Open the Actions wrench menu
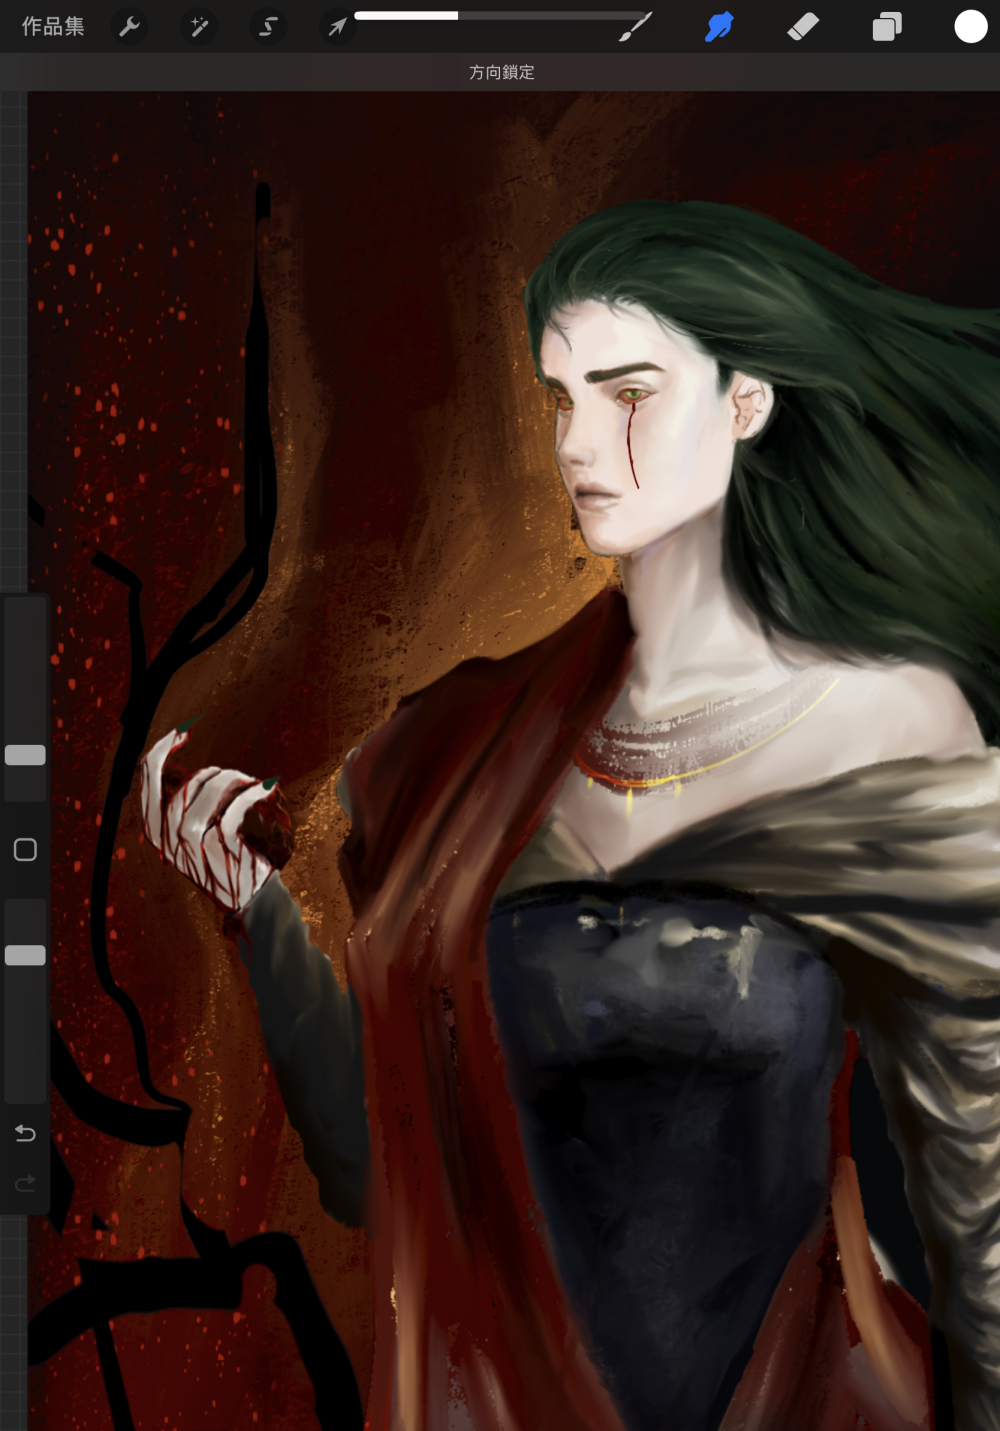 [130, 27]
